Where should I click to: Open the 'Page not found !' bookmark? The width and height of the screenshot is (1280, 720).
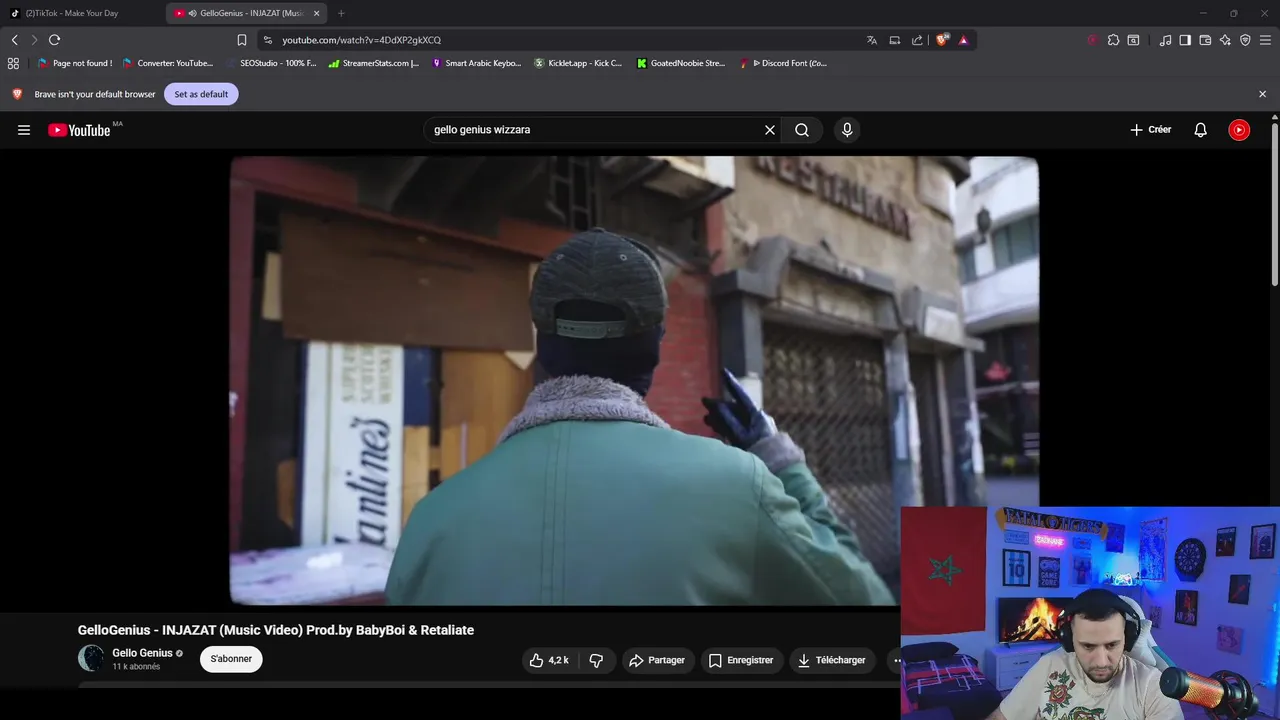75,63
